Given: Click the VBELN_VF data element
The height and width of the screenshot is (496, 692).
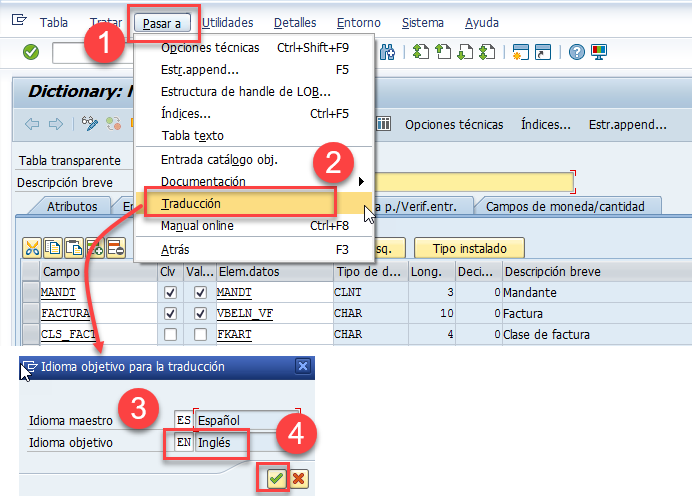Looking at the screenshot, I should tap(245, 313).
